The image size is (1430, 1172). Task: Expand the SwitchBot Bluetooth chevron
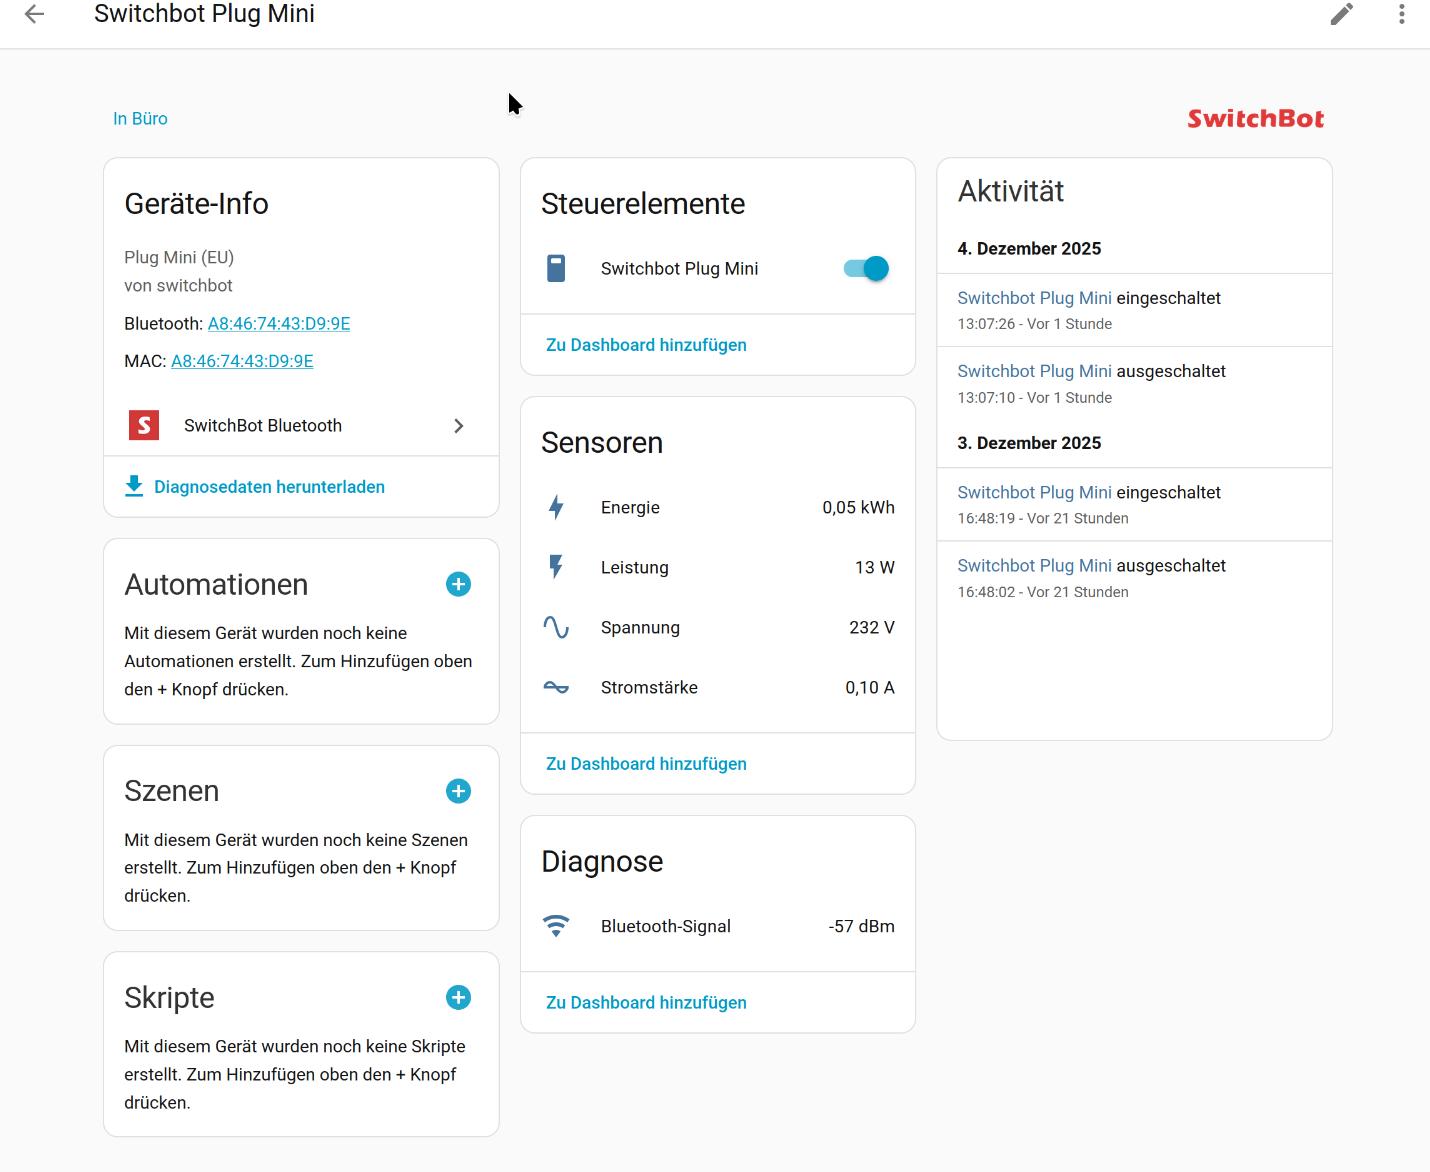pos(459,426)
